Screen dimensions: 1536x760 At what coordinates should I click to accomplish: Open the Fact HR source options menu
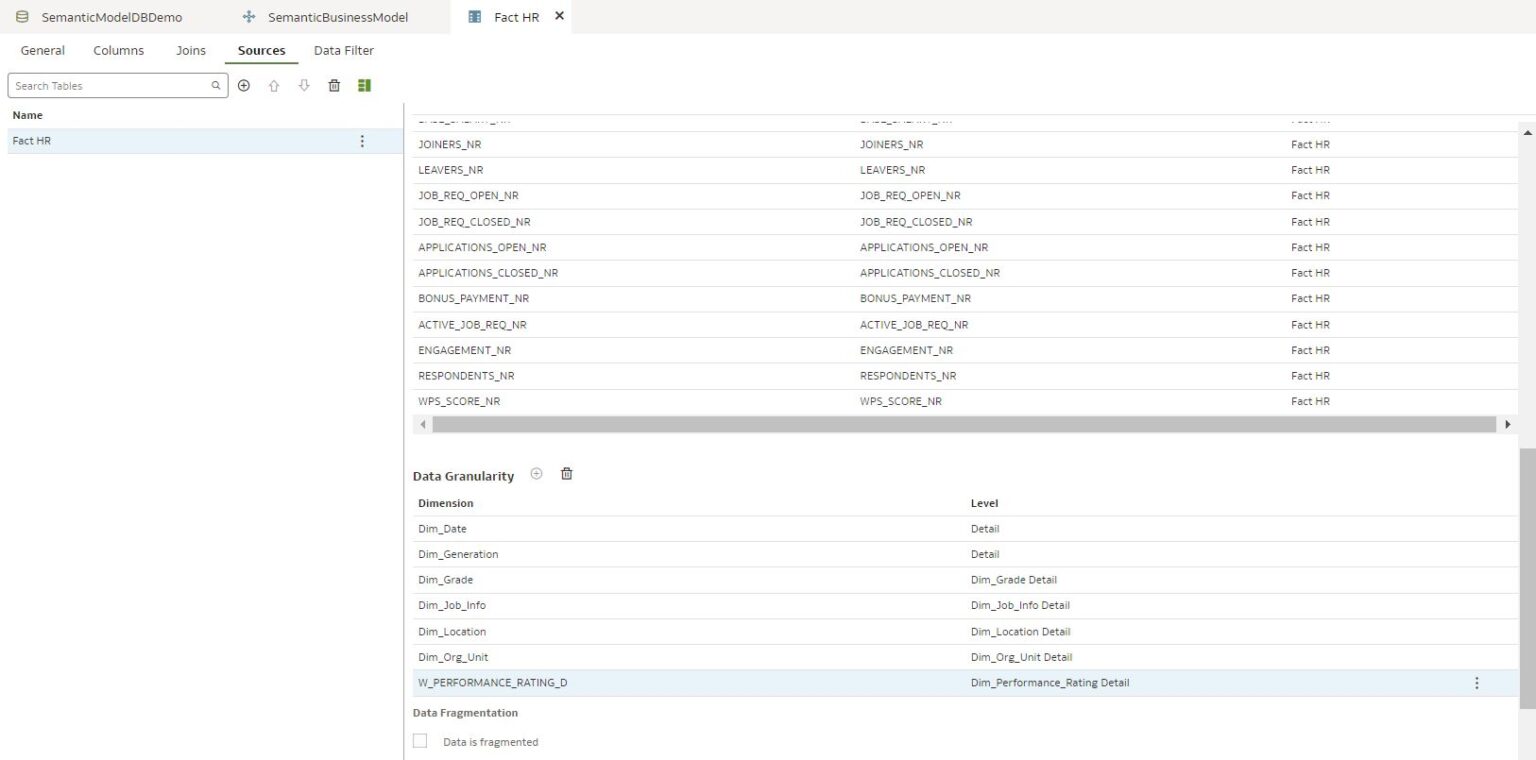pos(362,141)
